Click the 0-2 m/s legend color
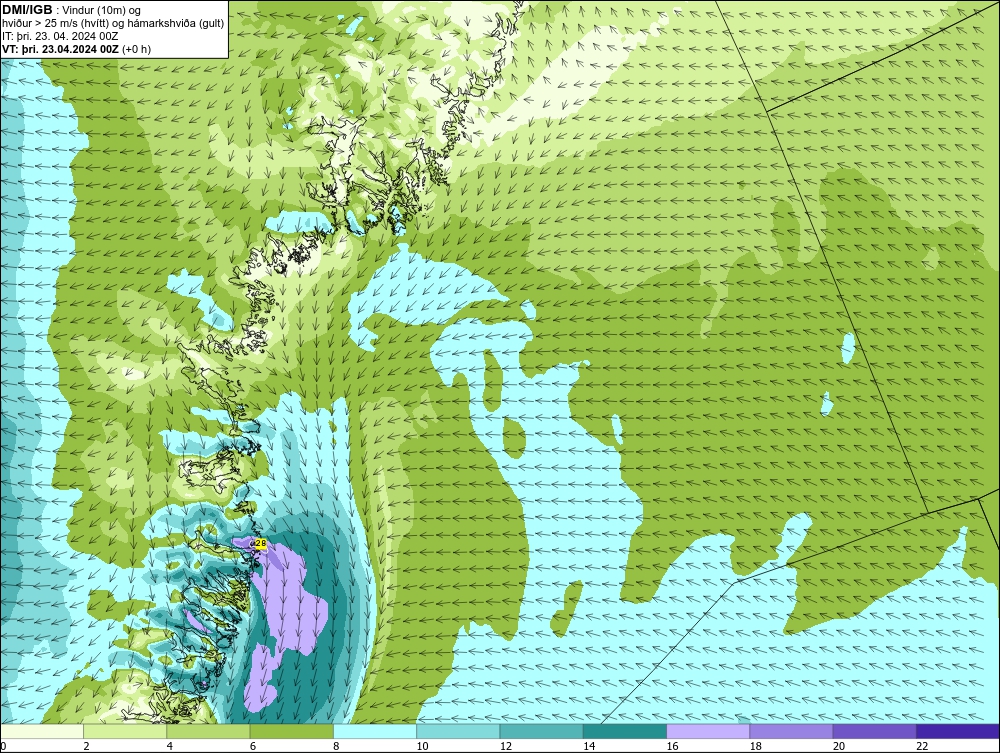 pos(42,731)
